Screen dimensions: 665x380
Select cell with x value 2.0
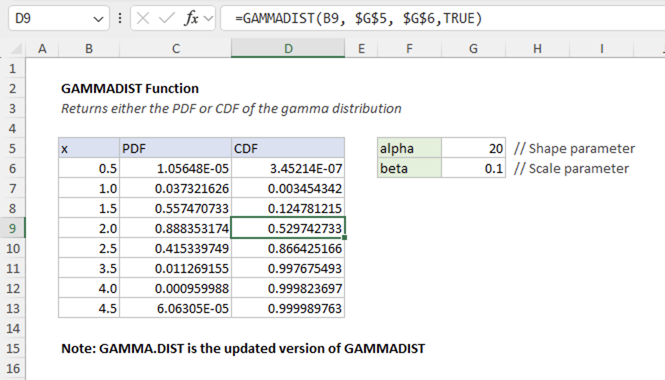[x=89, y=228]
